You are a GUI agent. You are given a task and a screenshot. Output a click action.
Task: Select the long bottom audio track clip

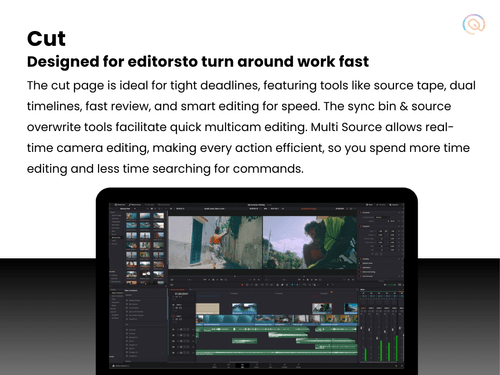[277, 353]
